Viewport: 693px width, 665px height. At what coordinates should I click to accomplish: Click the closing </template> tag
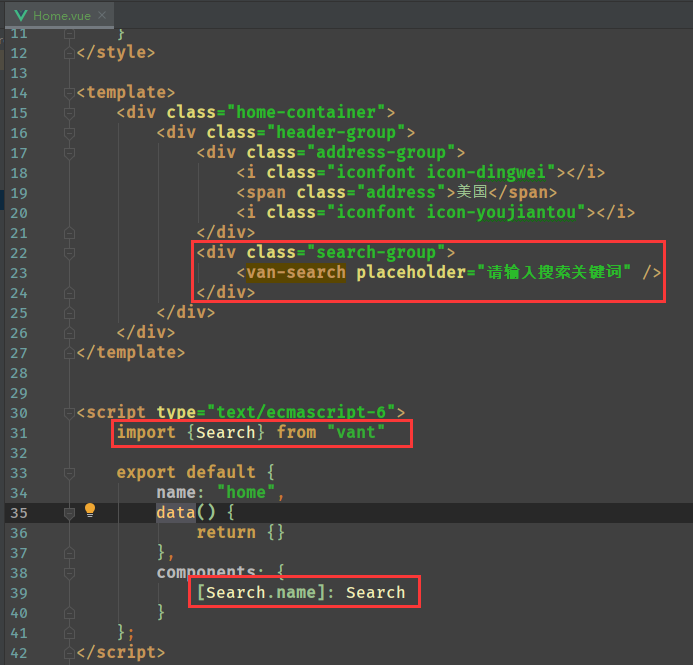[x=130, y=352]
